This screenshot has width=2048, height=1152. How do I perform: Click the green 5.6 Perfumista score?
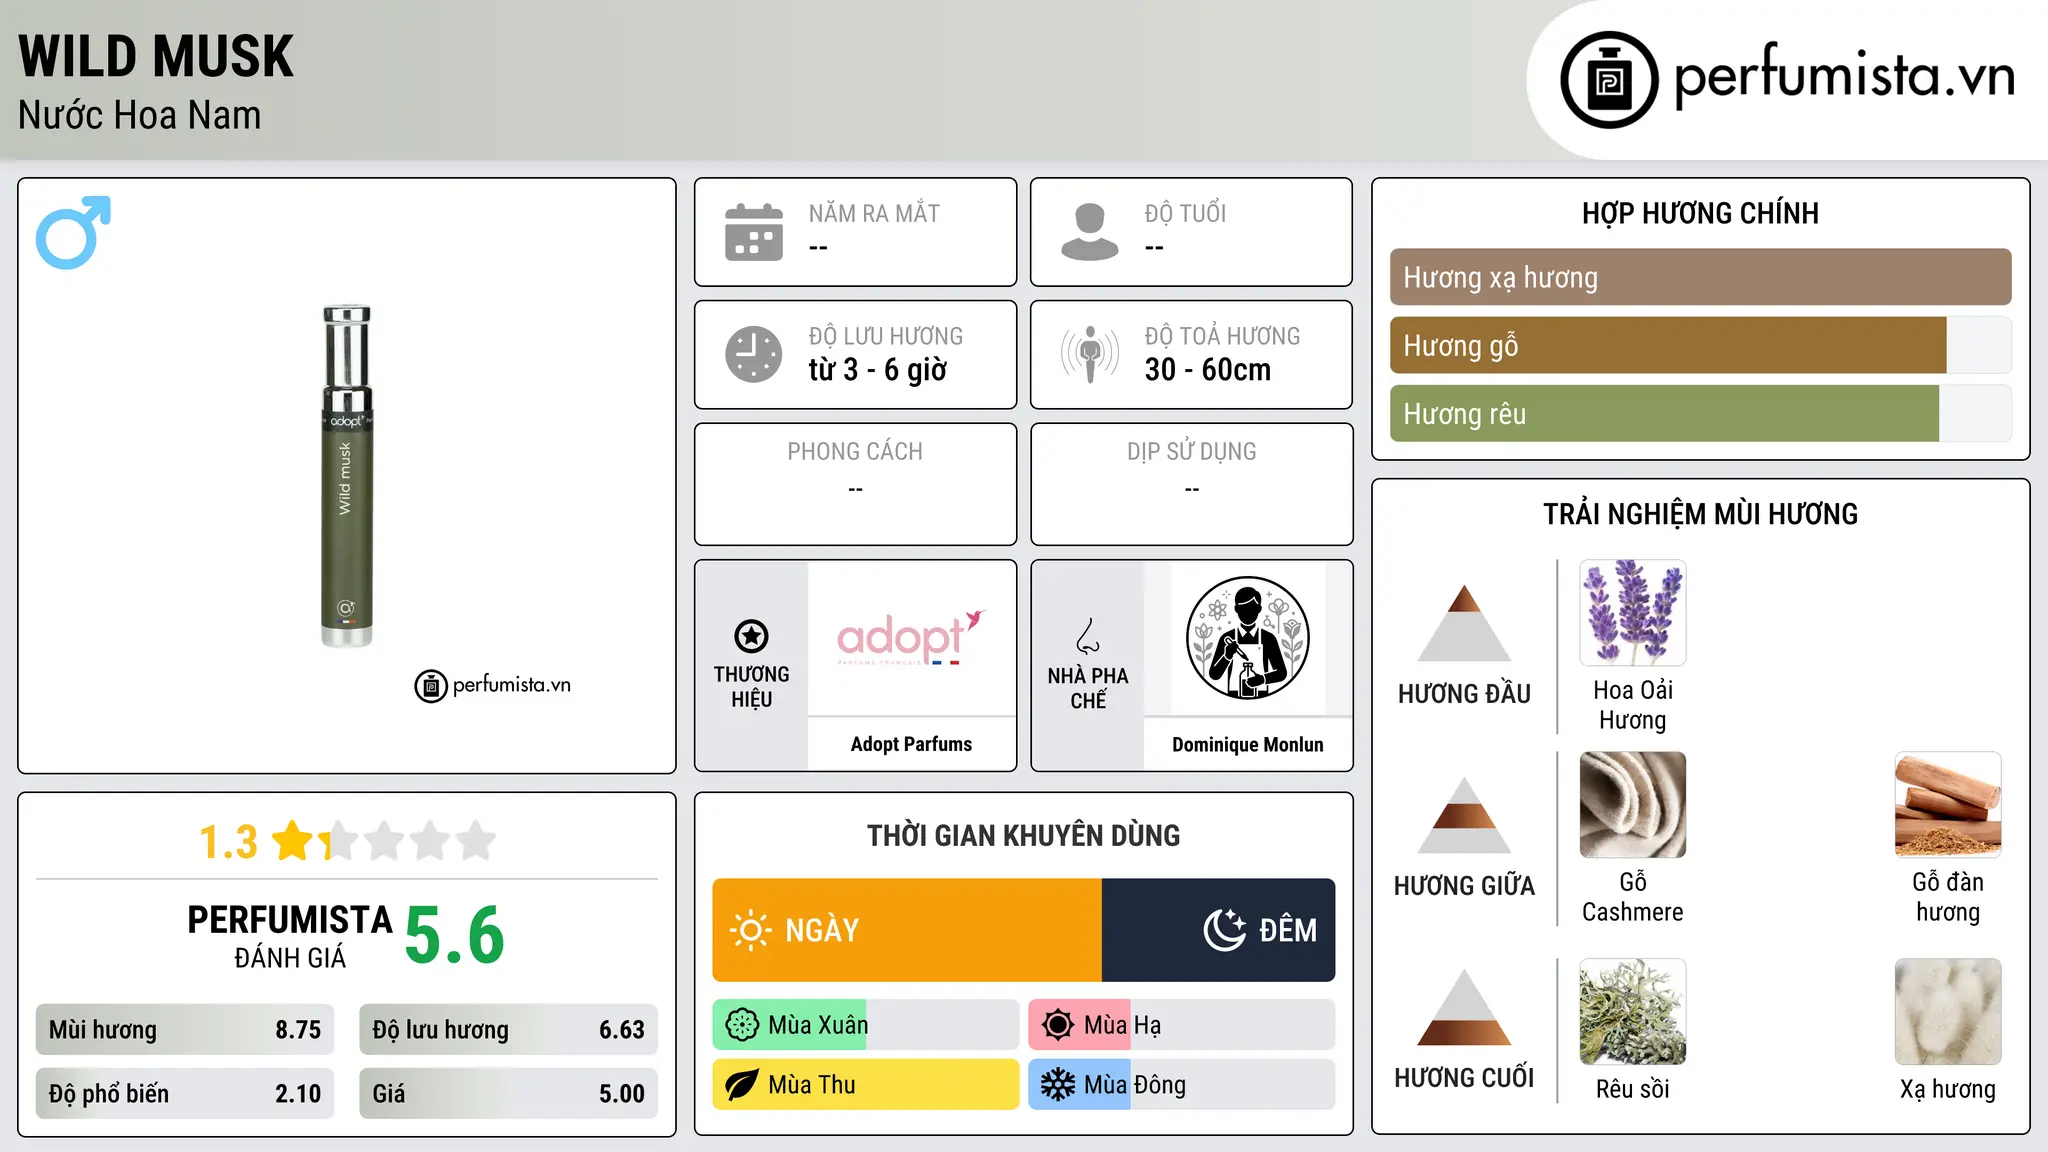[x=455, y=935]
